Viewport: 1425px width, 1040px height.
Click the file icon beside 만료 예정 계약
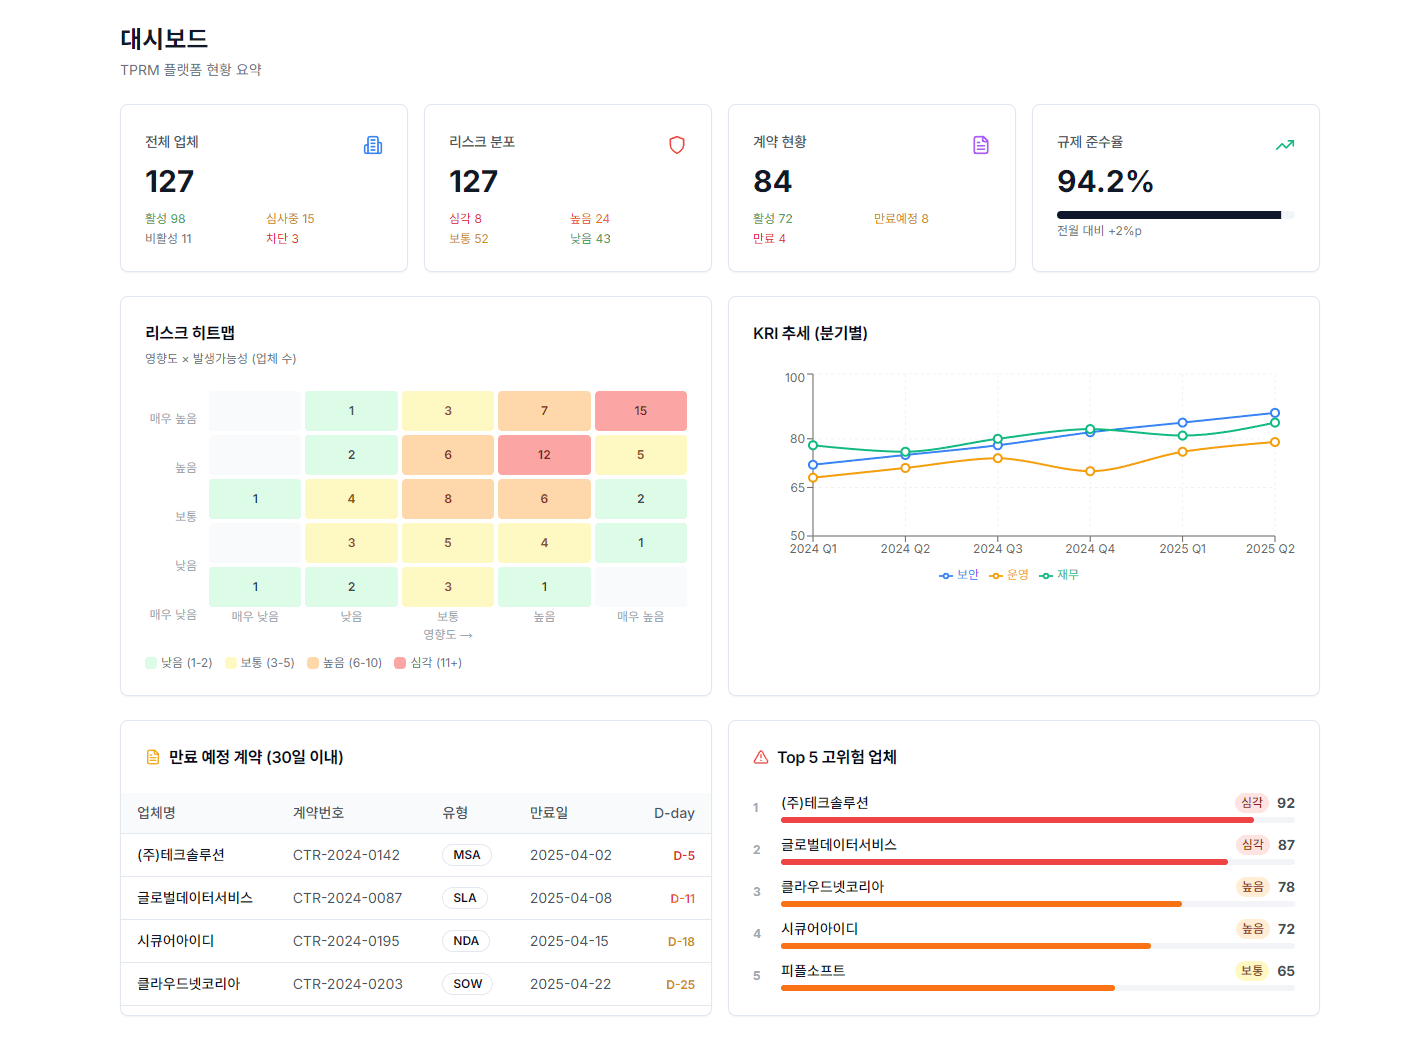tap(153, 757)
